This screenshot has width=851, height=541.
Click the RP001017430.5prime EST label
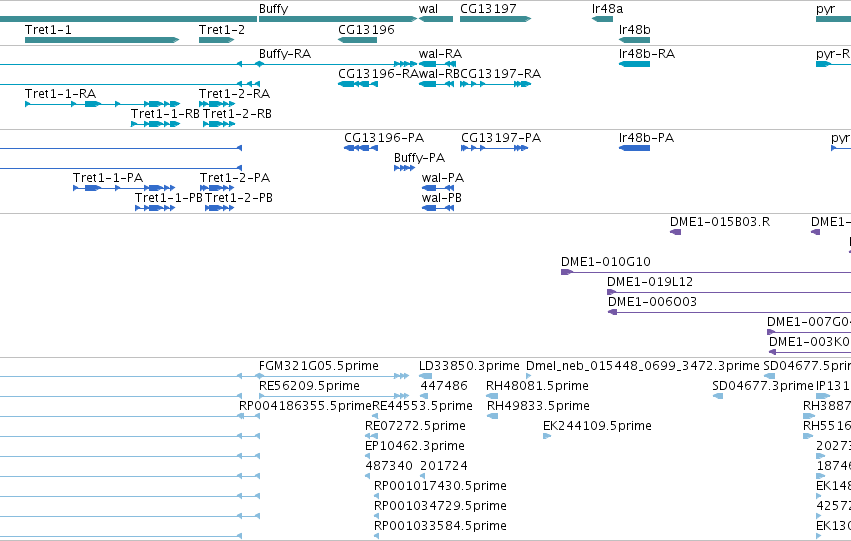click(x=440, y=486)
